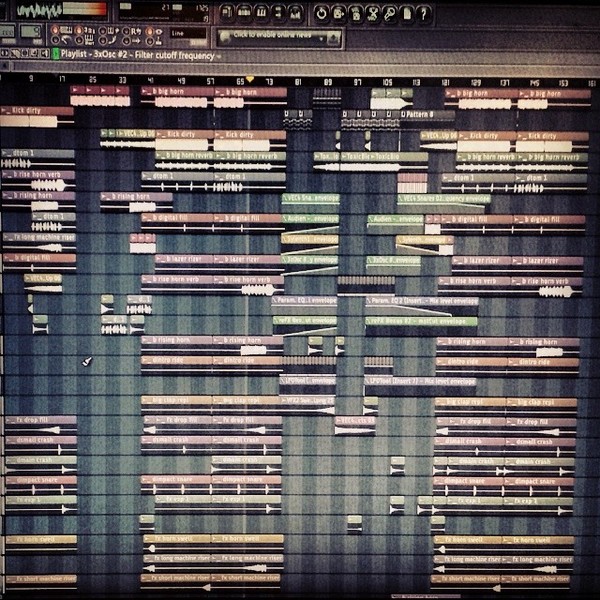
Task: Click the render to WAV file icon
Action: point(339,13)
